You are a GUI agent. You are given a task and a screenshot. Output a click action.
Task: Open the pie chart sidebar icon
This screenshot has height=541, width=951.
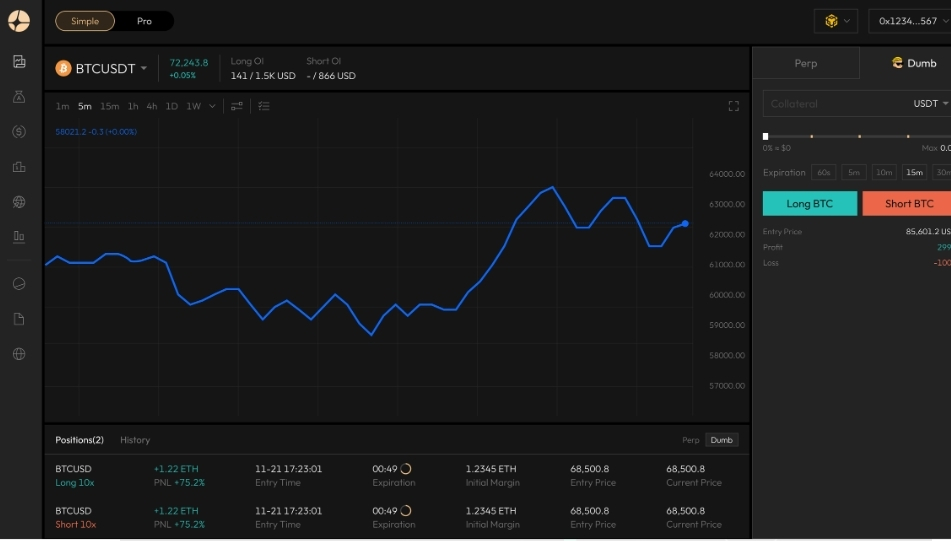point(19,284)
